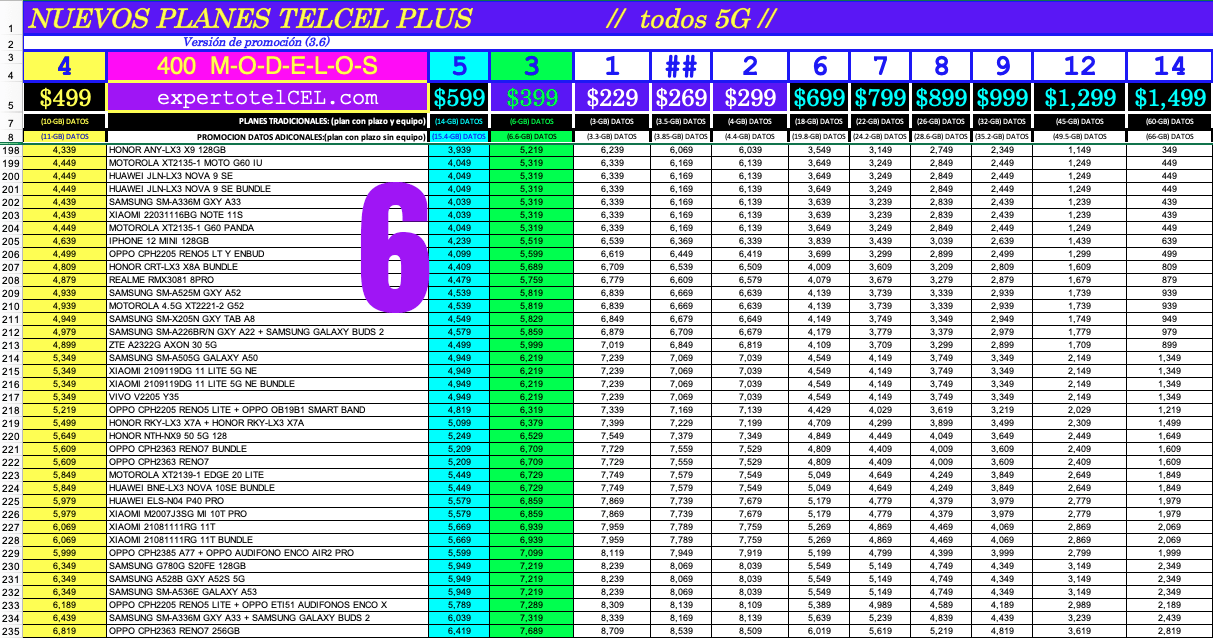The width and height of the screenshot is (1213, 638).
Task: Select the '##' plan header cell
Action: pyautogui.click(x=680, y=66)
